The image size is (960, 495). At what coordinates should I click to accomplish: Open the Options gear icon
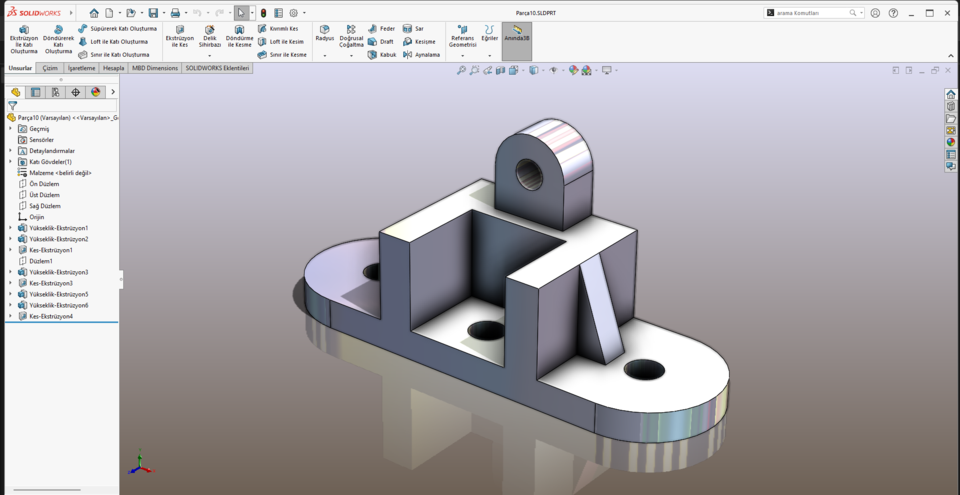[293, 13]
